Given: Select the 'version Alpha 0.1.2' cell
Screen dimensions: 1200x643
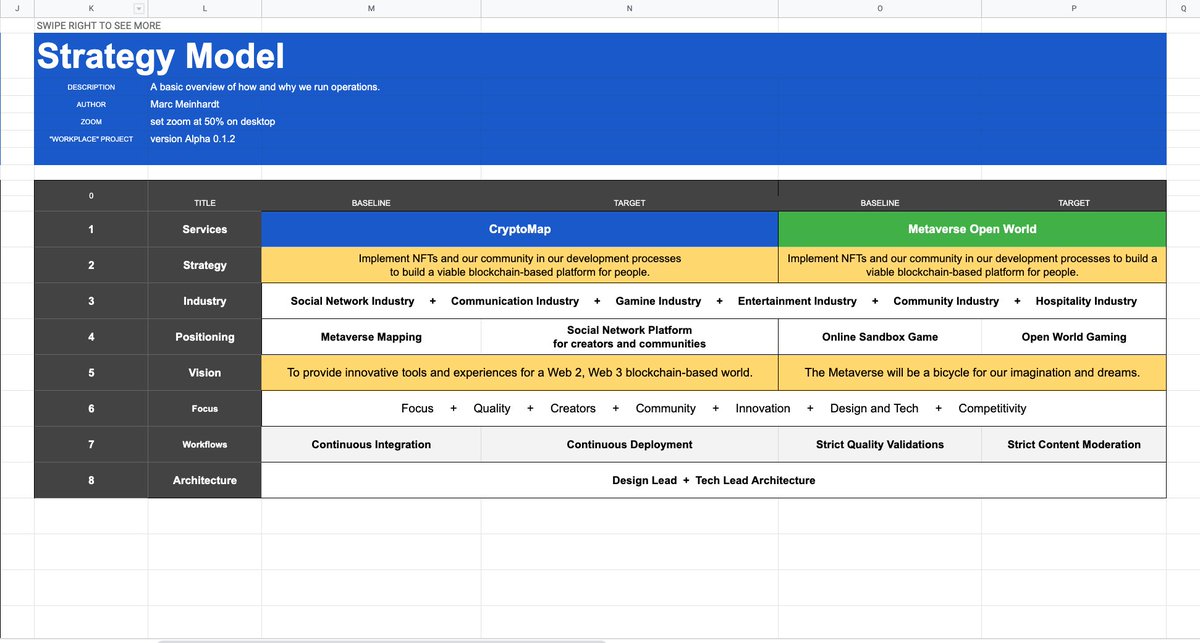Looking at the screenshot, I should tap(193, 138).
